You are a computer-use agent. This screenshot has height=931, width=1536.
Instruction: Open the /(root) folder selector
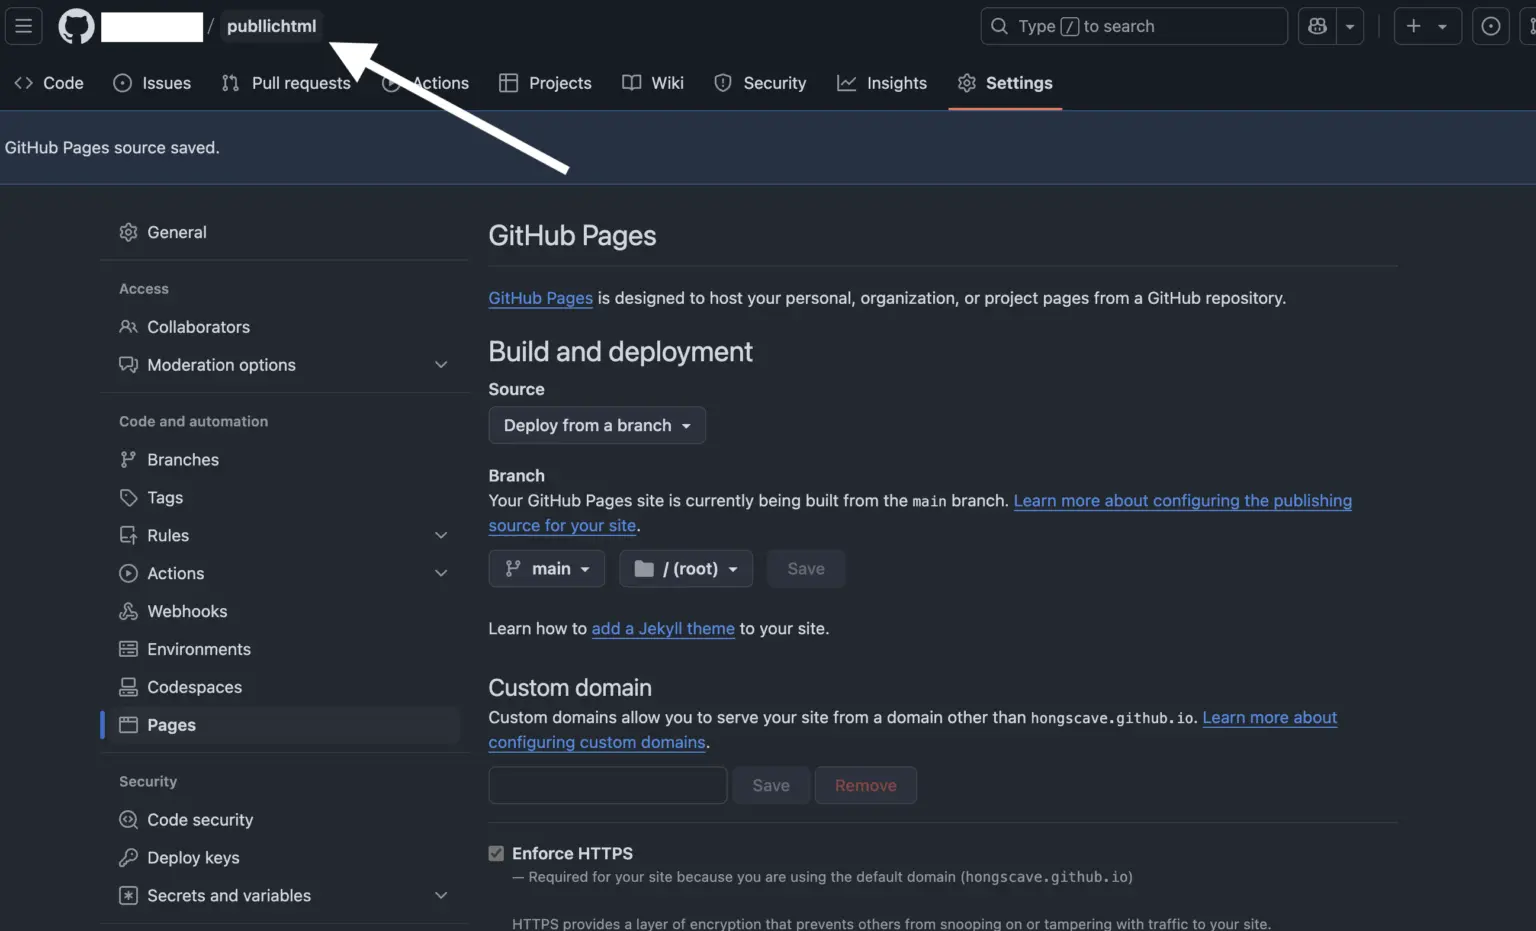[685, 568]
